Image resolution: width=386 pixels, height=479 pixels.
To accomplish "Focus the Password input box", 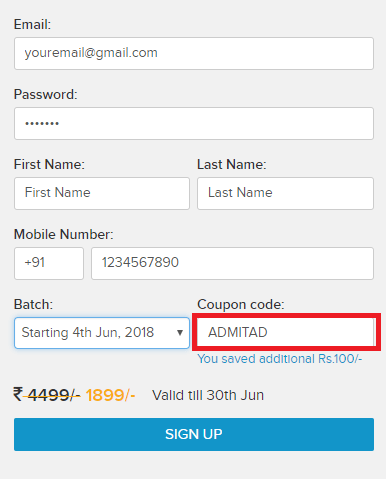I will click(x=194, y=123).
